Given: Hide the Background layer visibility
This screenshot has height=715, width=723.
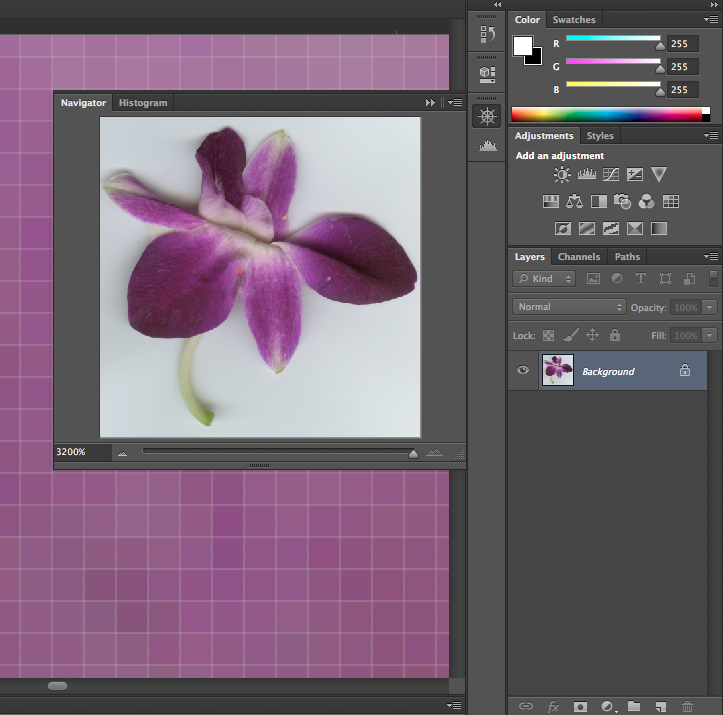Looking at the screenshot, I should [522, 371].
